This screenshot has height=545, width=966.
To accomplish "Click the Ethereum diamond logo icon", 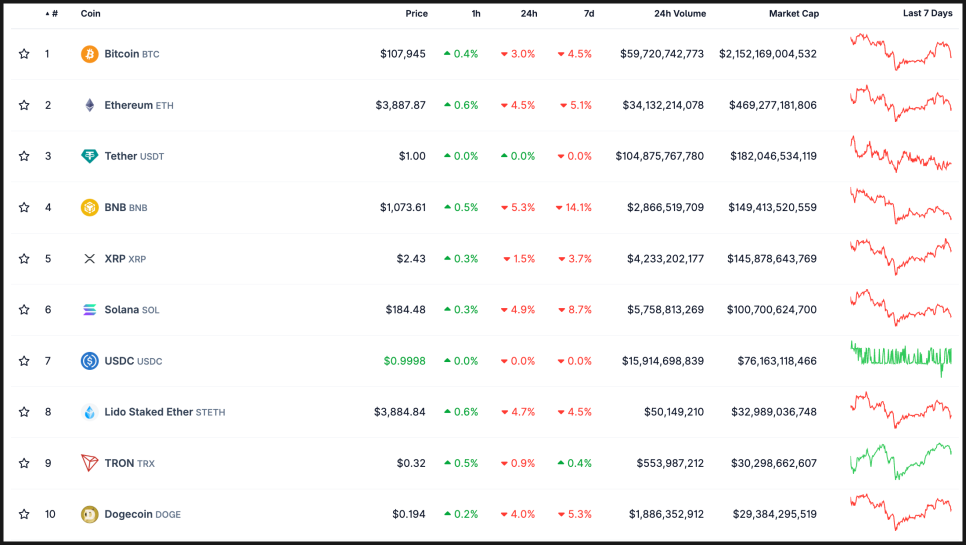I will click(90, 105).
